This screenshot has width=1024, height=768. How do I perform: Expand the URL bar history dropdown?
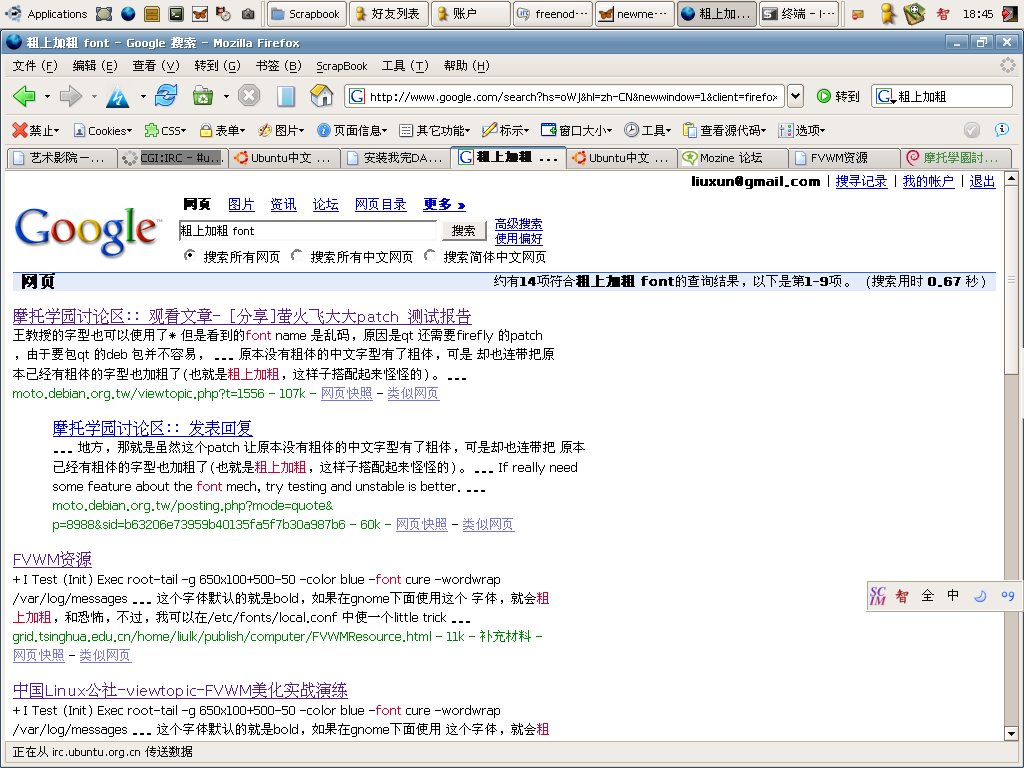click(795, 97)
